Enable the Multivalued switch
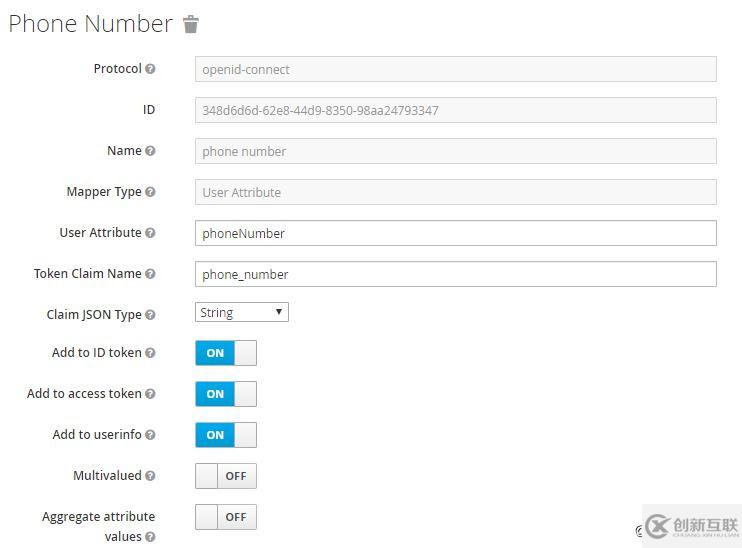742x548 pixels. (226, 476)
